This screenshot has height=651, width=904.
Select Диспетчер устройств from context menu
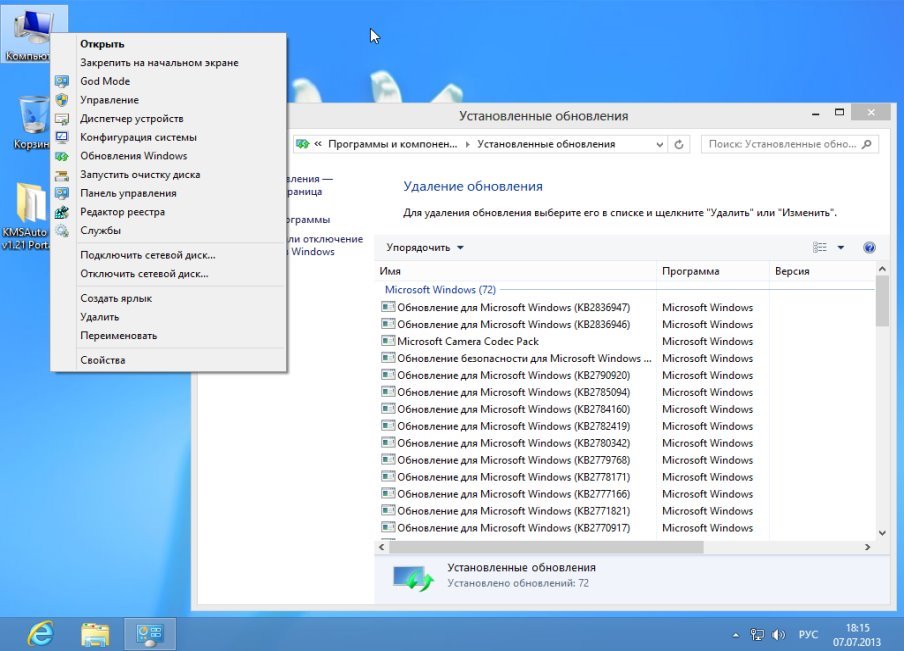[131, 119]
